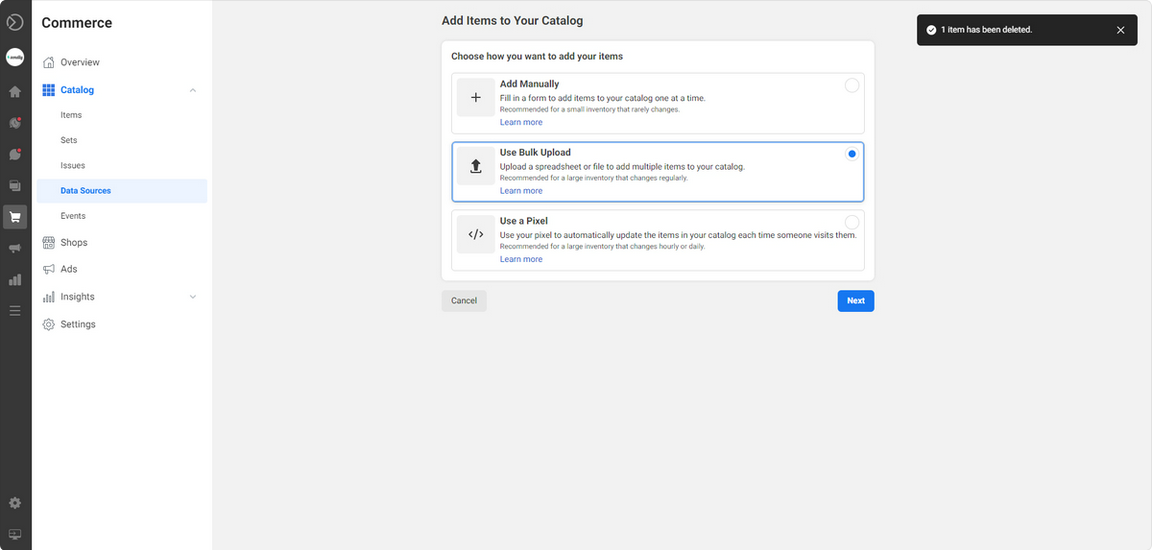Click the Next button
Viewport: 1152px width, 550px height.
(856, 301)
